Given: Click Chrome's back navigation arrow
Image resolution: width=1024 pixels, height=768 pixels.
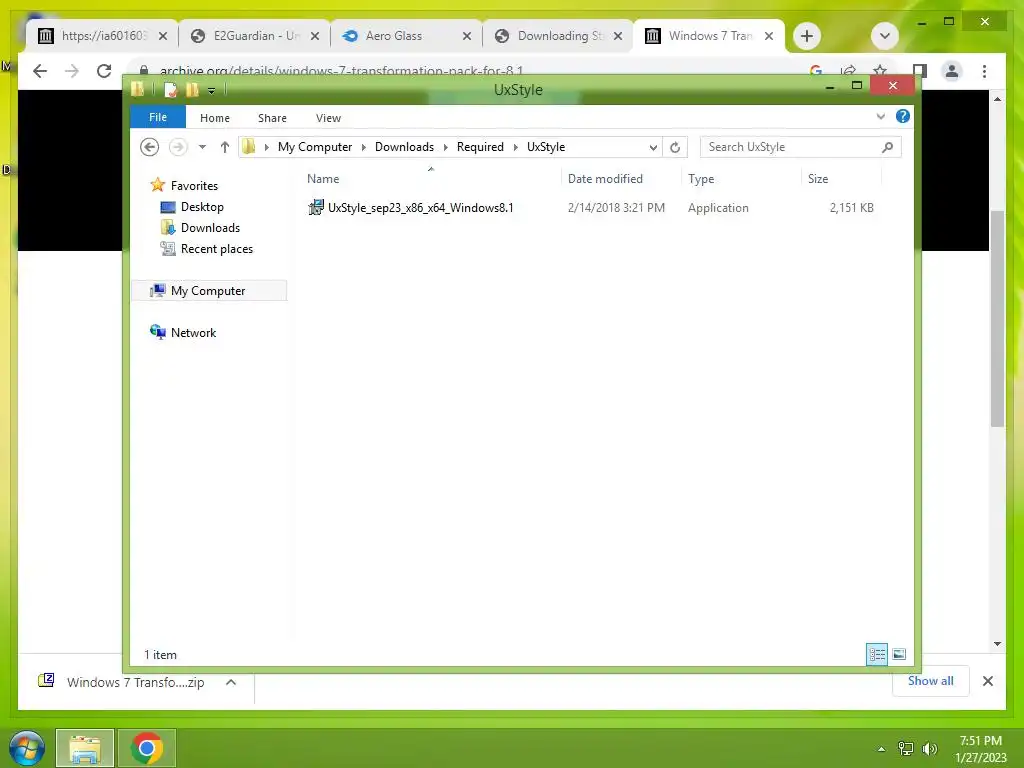Looking at the screenshot, I should pos(40,71).
